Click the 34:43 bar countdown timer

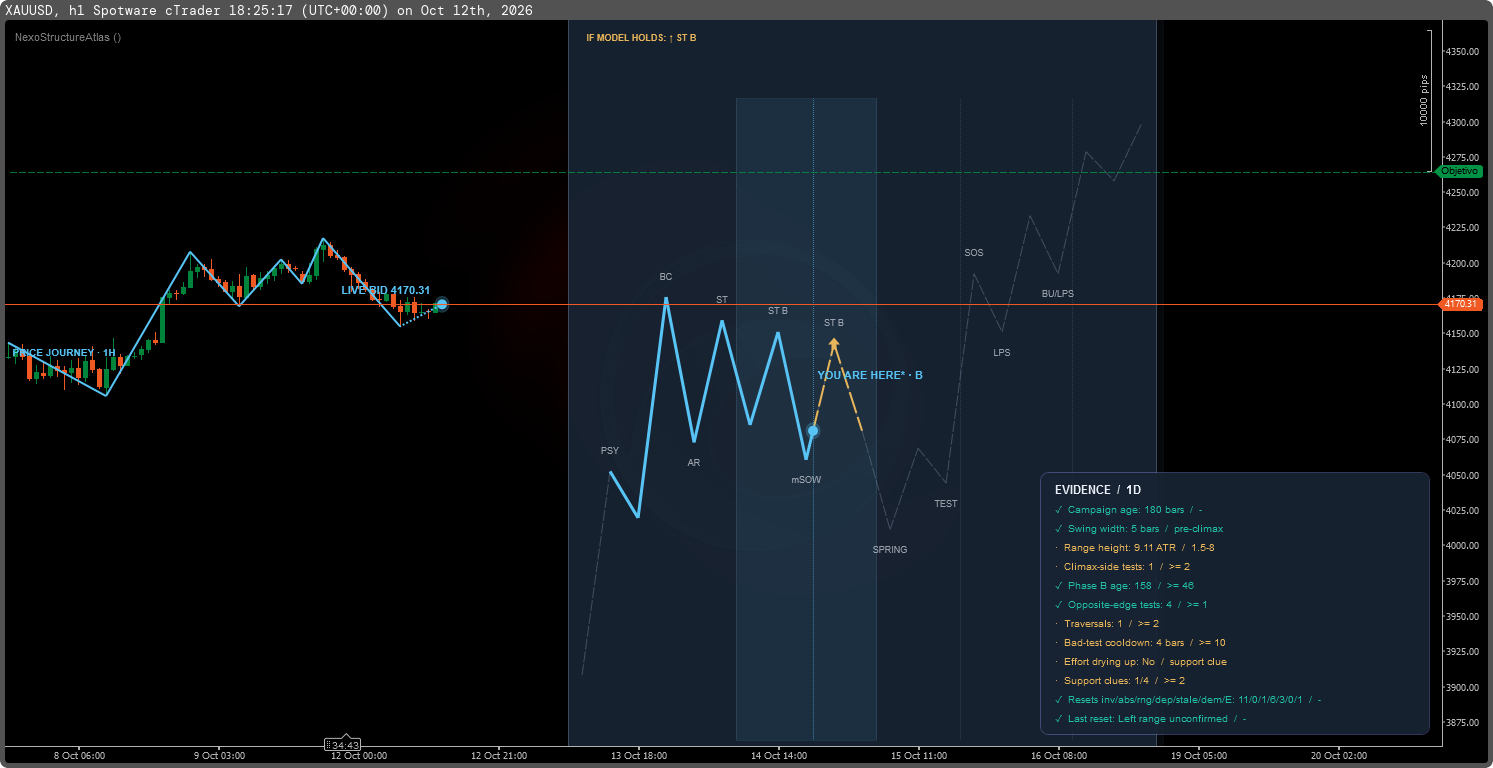tap(343, 745)
